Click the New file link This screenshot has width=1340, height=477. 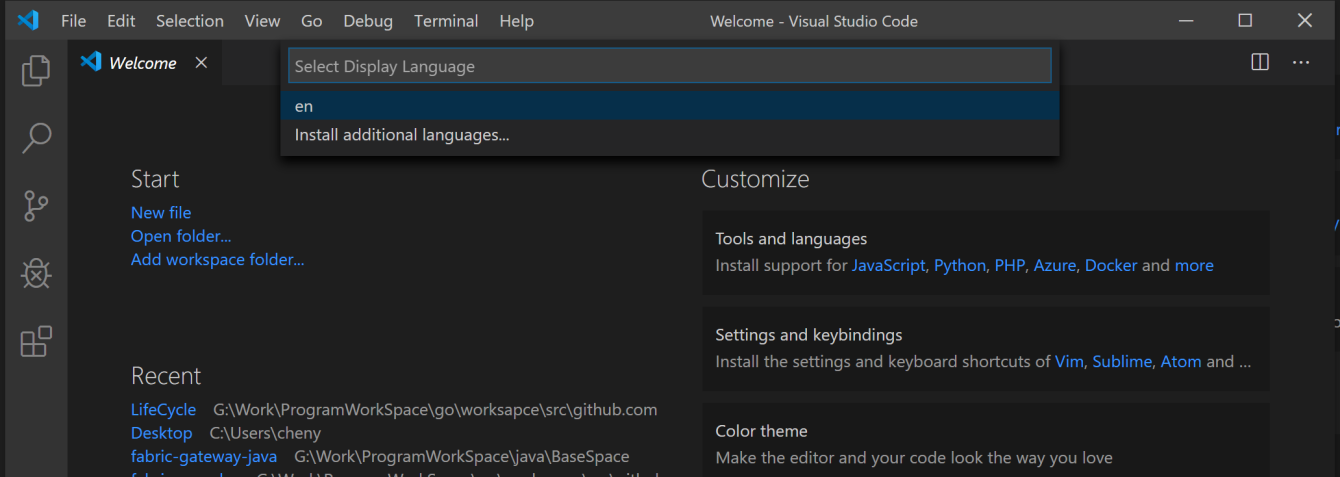161,213
